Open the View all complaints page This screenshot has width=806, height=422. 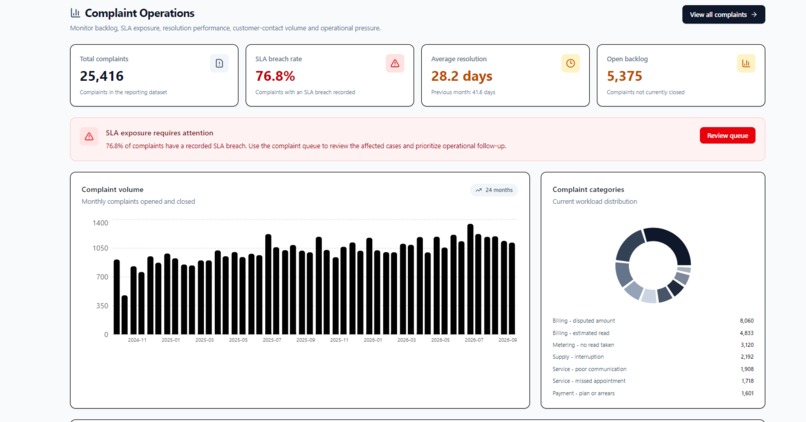coord(723,14)
